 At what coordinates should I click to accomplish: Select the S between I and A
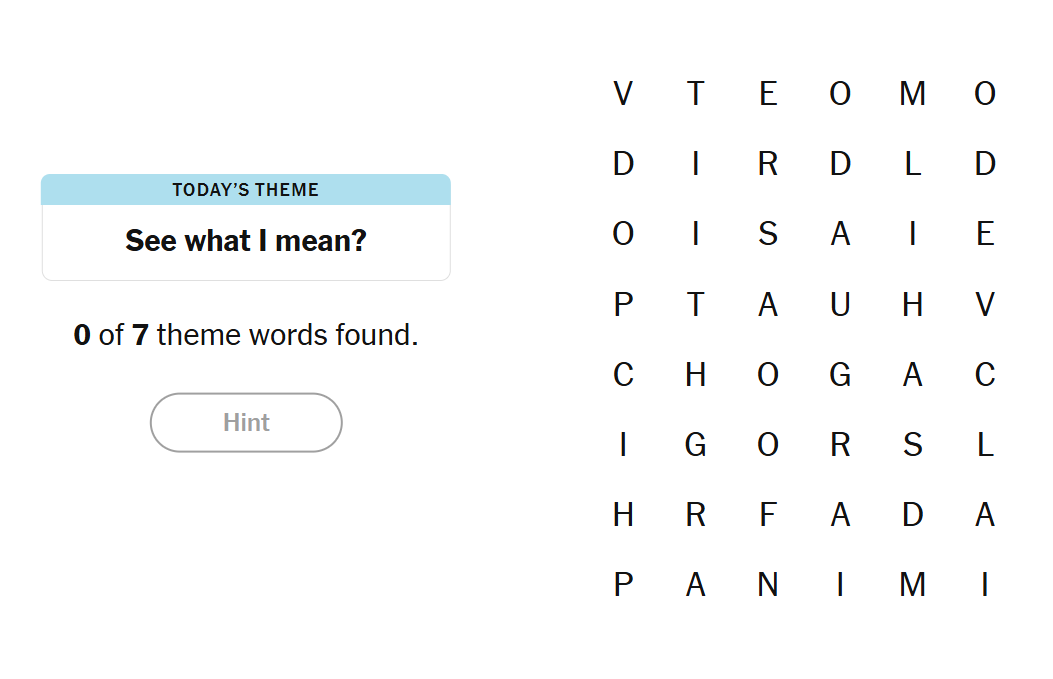(767, 234)
